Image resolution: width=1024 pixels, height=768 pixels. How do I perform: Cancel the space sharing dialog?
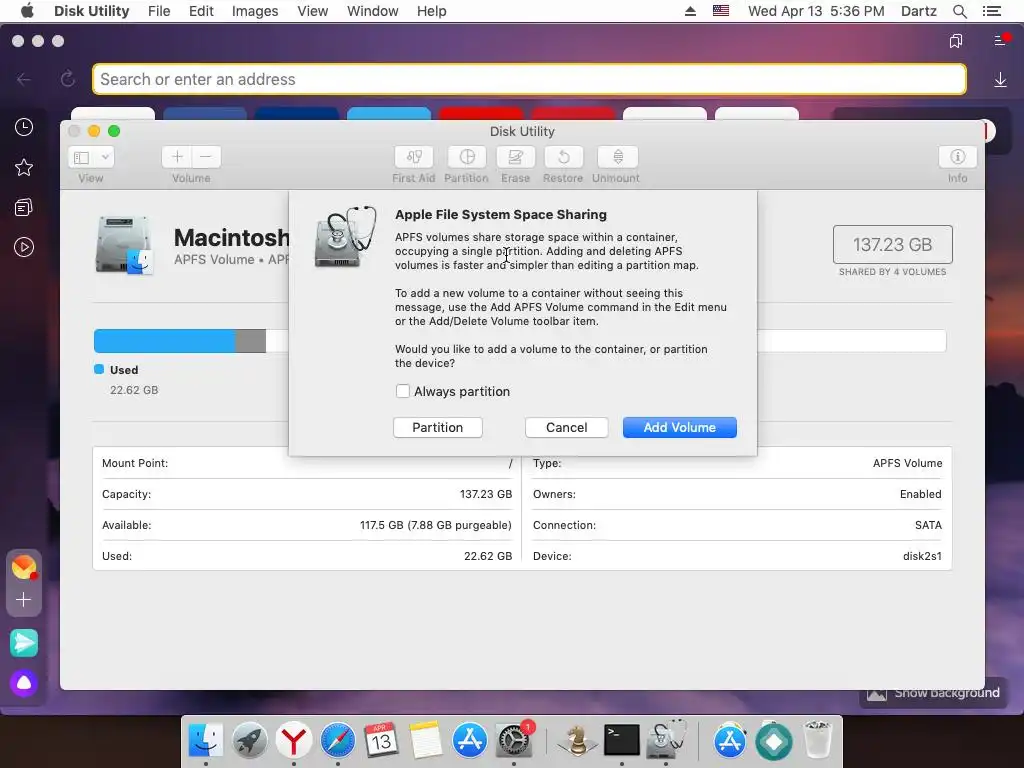[566, 428]
